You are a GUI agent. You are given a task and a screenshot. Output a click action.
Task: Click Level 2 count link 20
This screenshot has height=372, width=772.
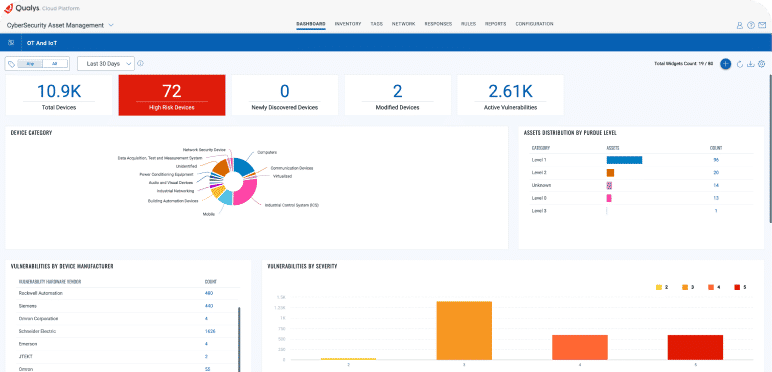pos(716,173)
